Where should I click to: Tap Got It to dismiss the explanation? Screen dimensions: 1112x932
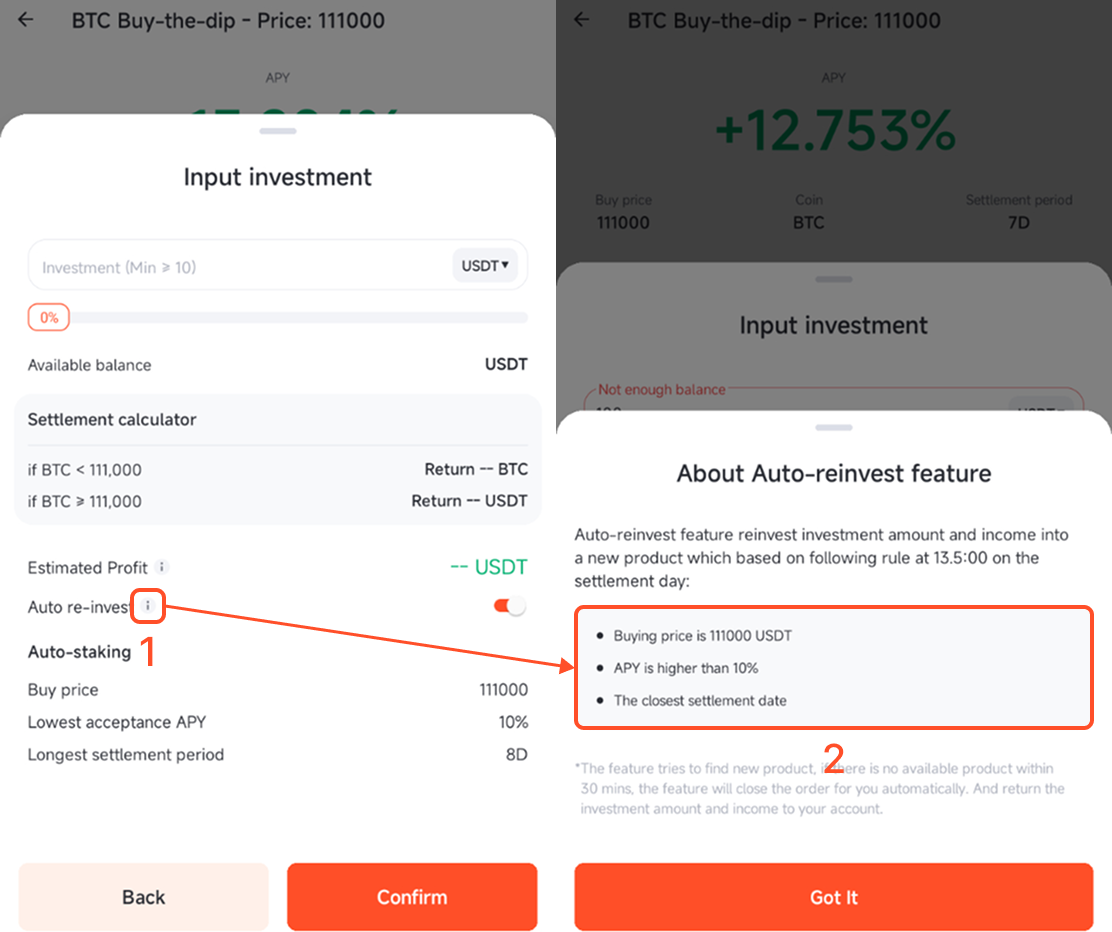pos(833,897)
